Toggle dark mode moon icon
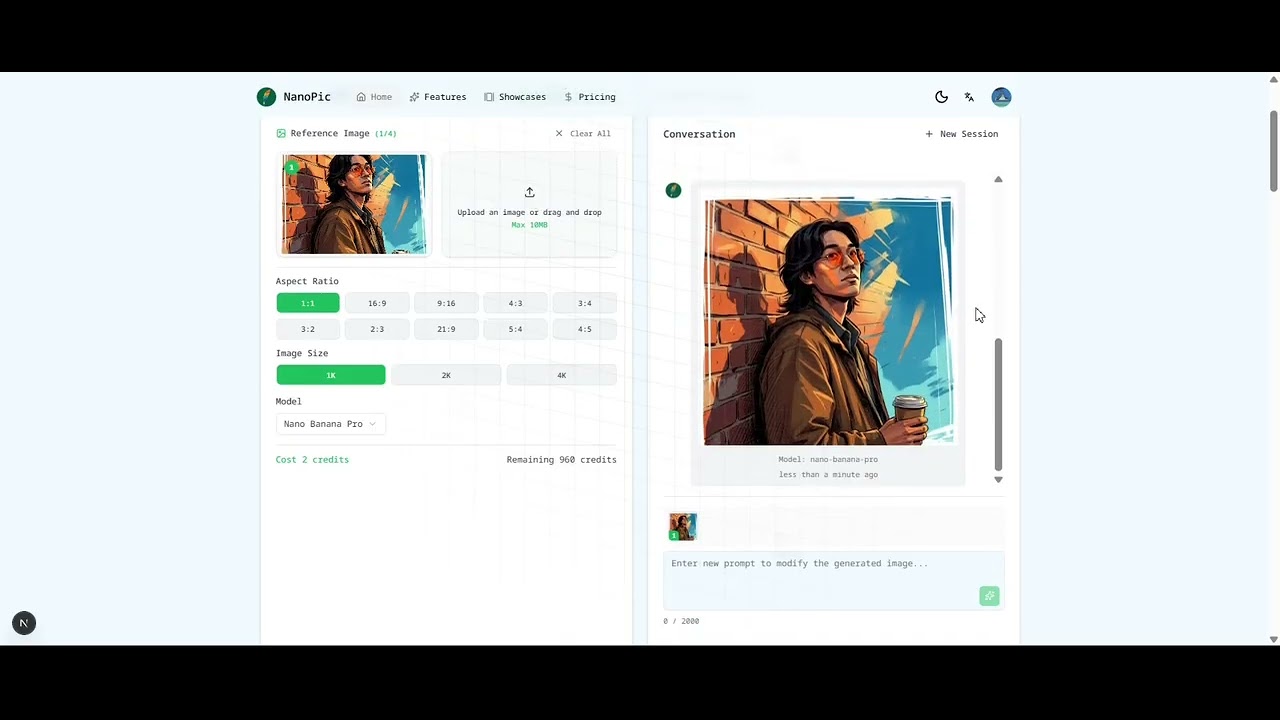 pyautogui.click(x=941, y=97)
